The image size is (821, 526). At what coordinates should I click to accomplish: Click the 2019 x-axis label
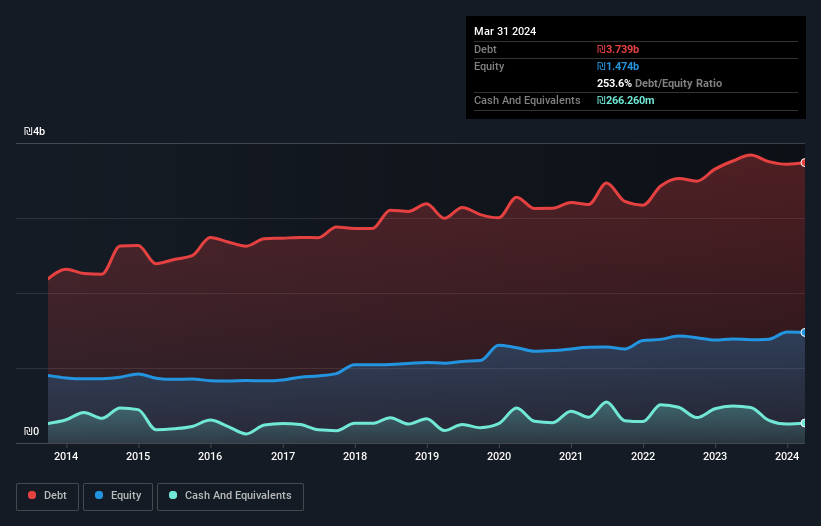pos(427,456)
